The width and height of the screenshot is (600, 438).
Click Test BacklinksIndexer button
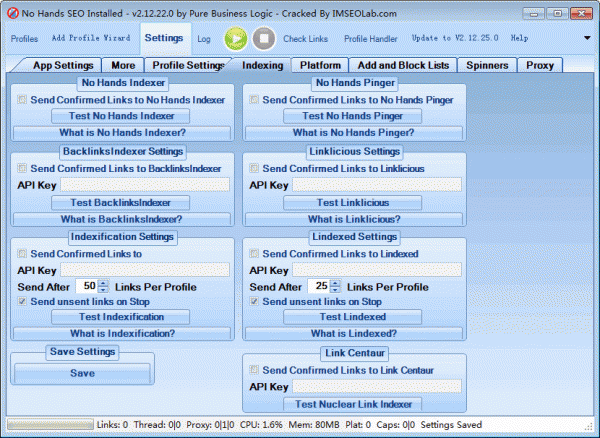click(x=121, y=203)
